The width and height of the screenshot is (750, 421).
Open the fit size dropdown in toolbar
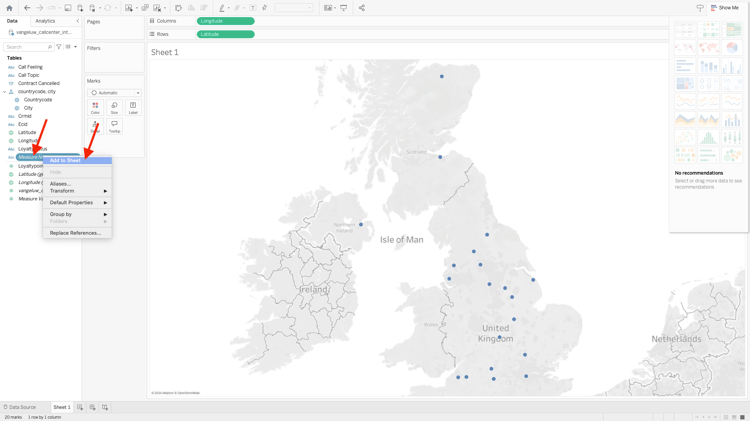(294, 8)
